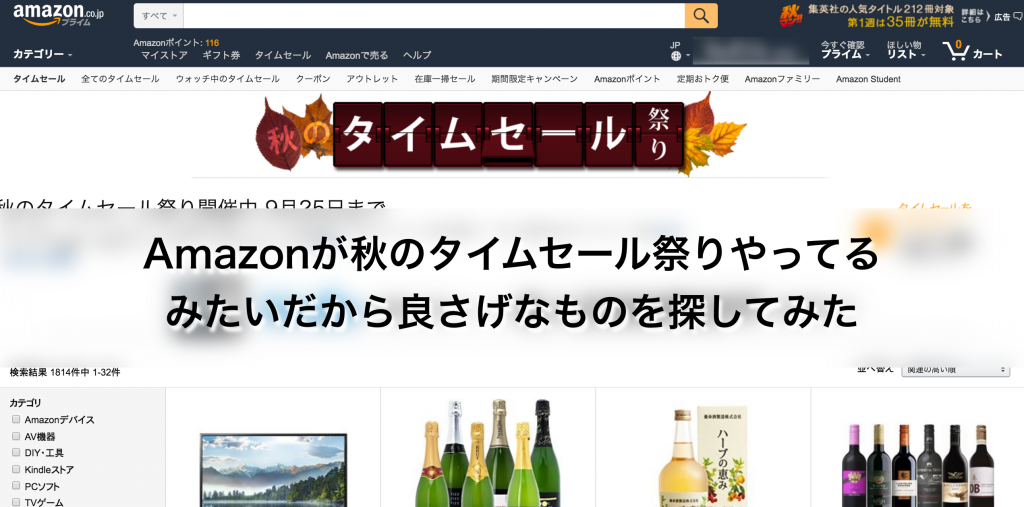The height and width of the screenshot is (507, 1024).
Task: Open the 並べ替え sort order dropdown
Action: [x=955, y=369]
